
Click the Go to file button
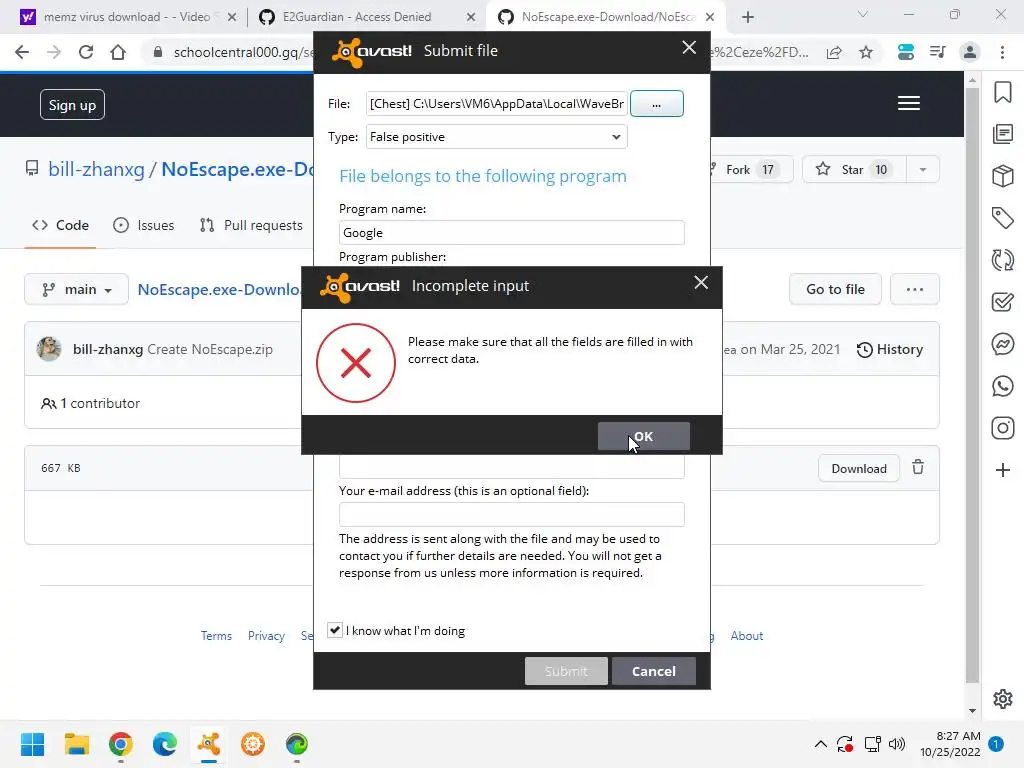click(x=835, y=289)
